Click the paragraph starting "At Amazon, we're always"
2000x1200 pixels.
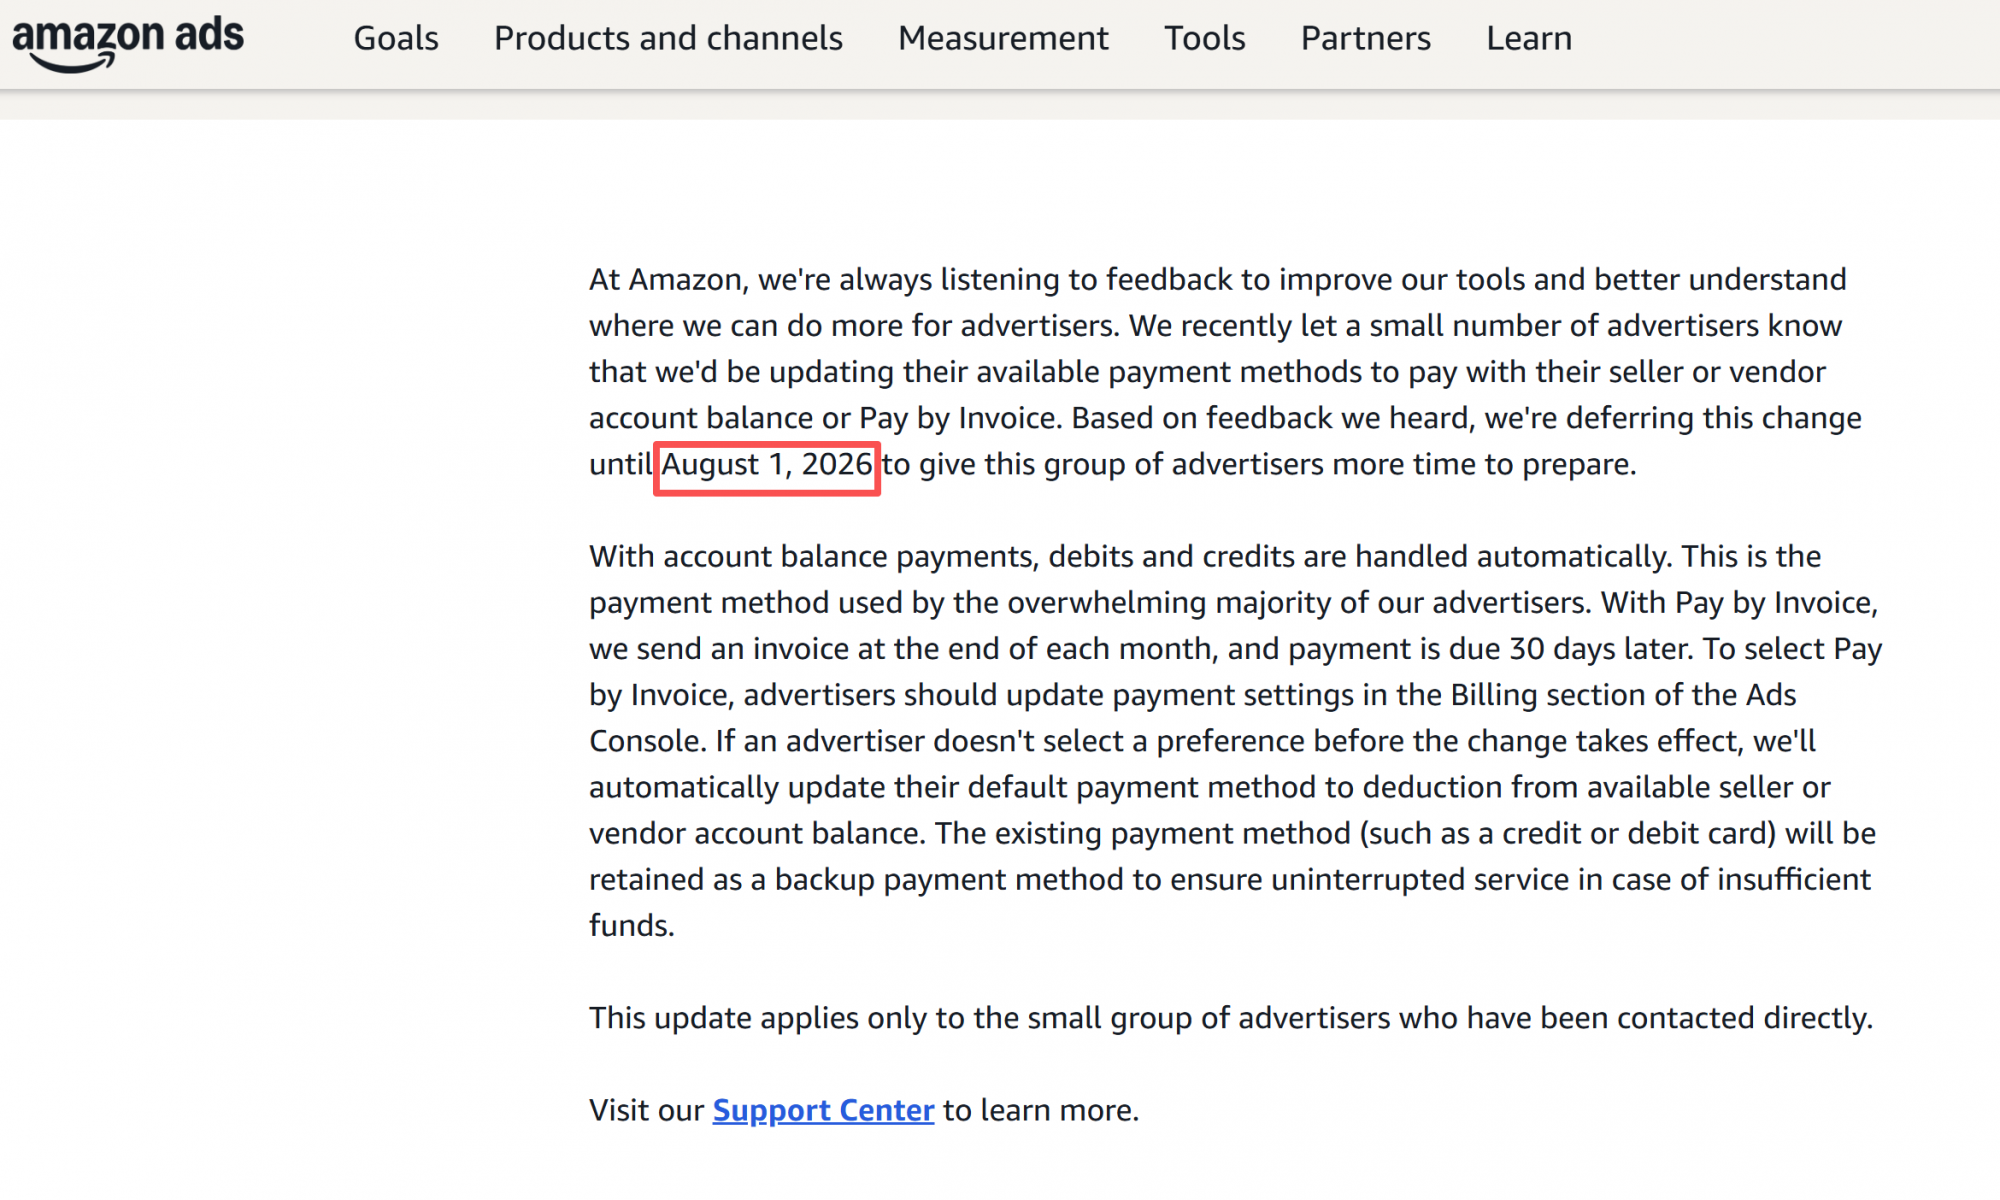1225,372
